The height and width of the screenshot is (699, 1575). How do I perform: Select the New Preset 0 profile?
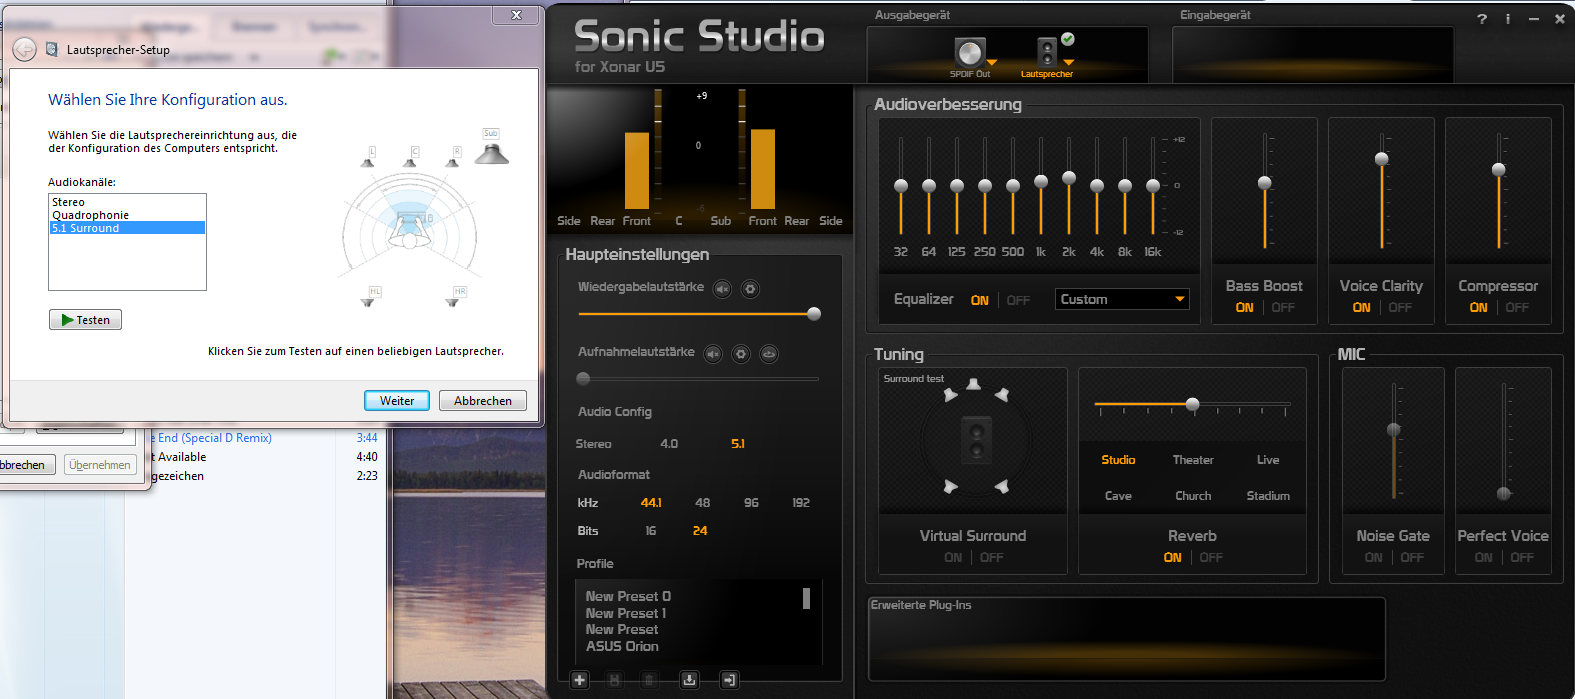click(628, 597)
